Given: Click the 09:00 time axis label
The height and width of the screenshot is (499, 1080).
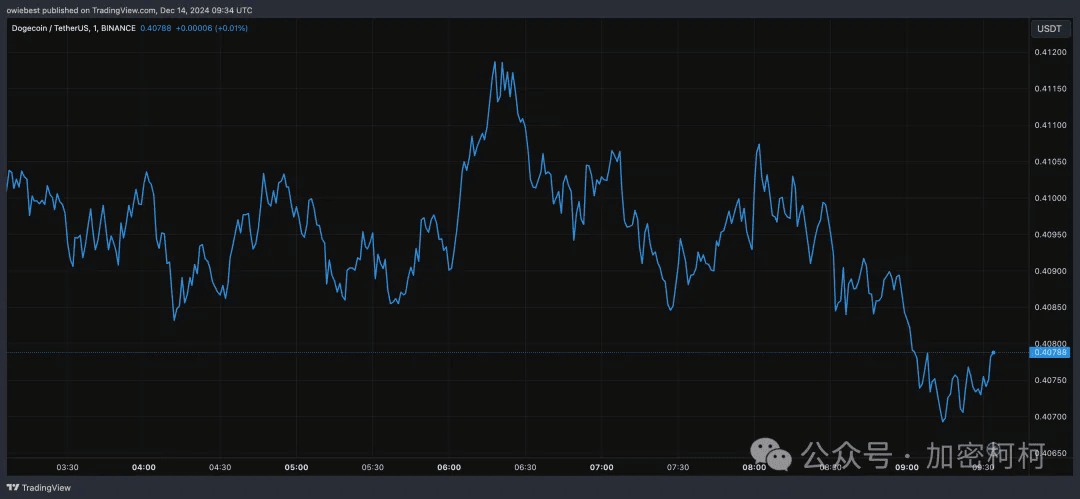Looking at the screenshot, I should pos(907,467).
